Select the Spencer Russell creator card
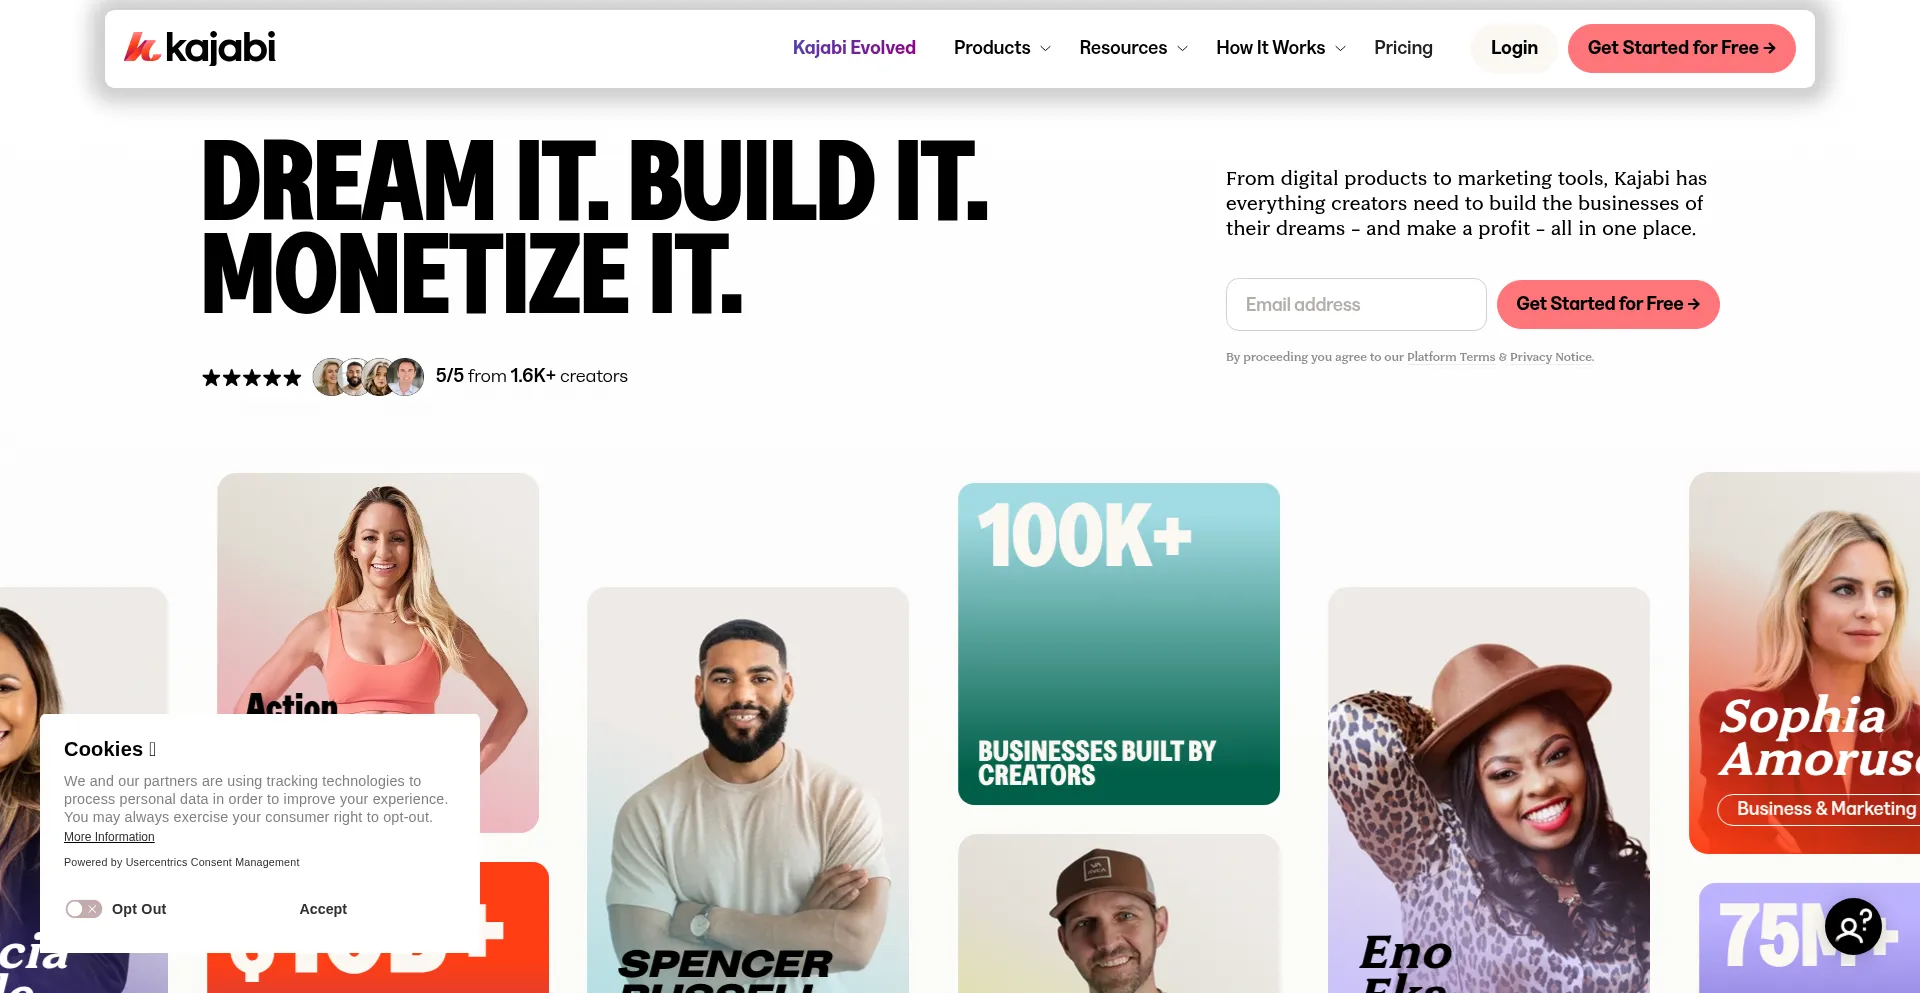Image resolution: width=1920 pixels, height=993 pixels. tap(747, 790)
